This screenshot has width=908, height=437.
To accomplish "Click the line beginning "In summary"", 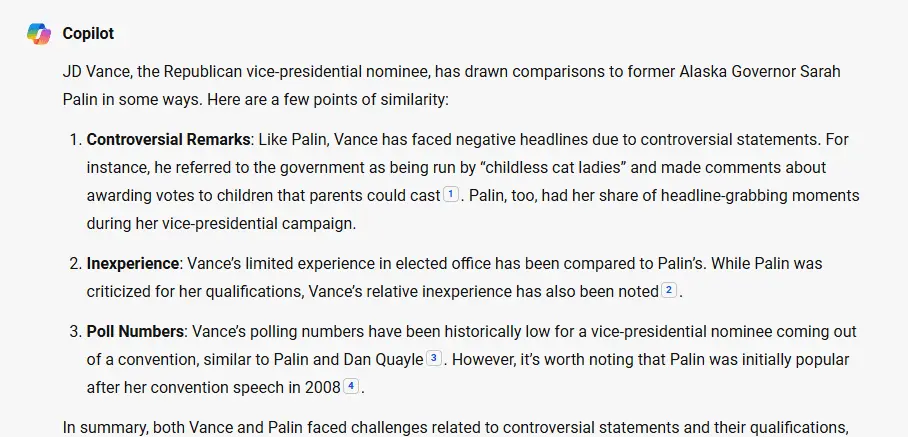I will point(400,427).
